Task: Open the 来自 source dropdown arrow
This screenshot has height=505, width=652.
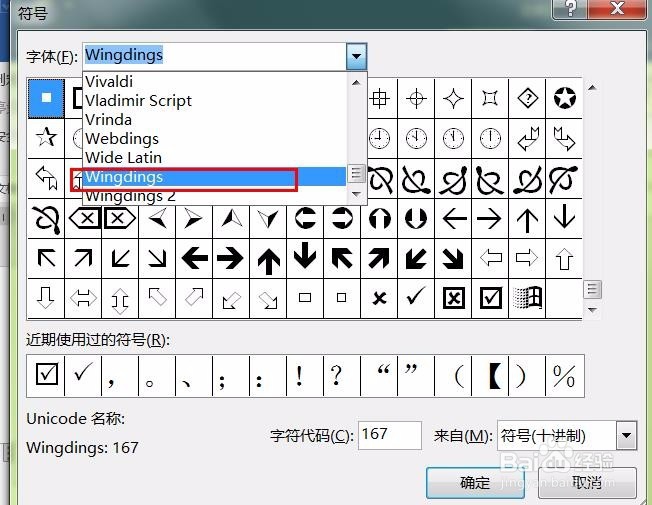Action: point(626,436)
